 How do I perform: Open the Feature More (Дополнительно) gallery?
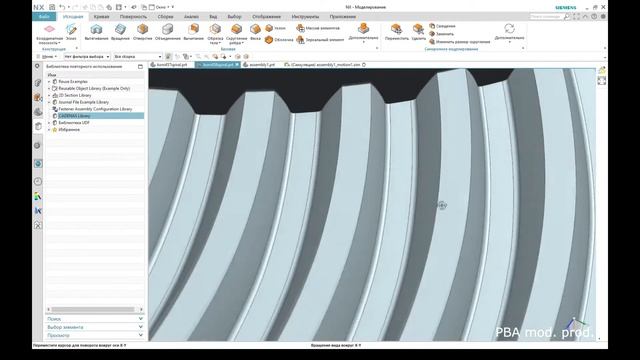pyautogui.click(x=363, y=33)
